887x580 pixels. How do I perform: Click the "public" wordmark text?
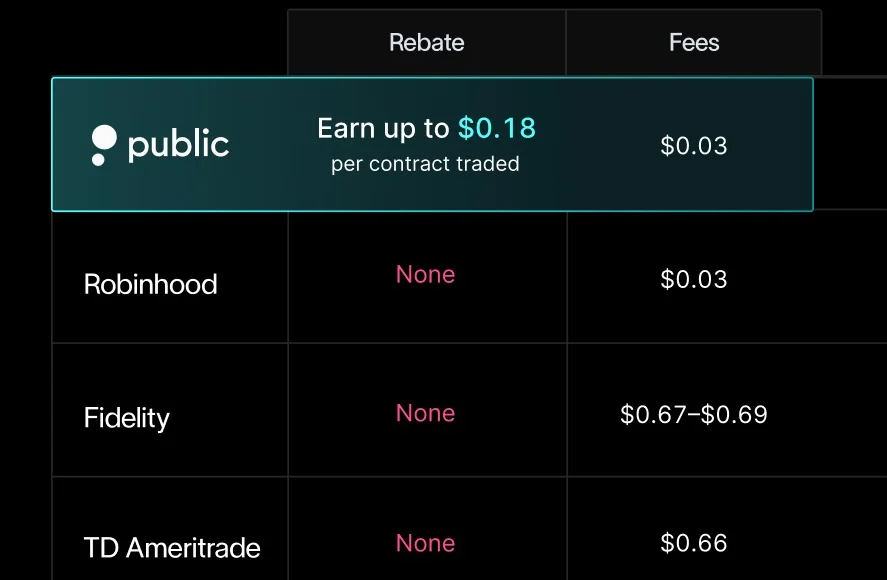click(179, 145)
